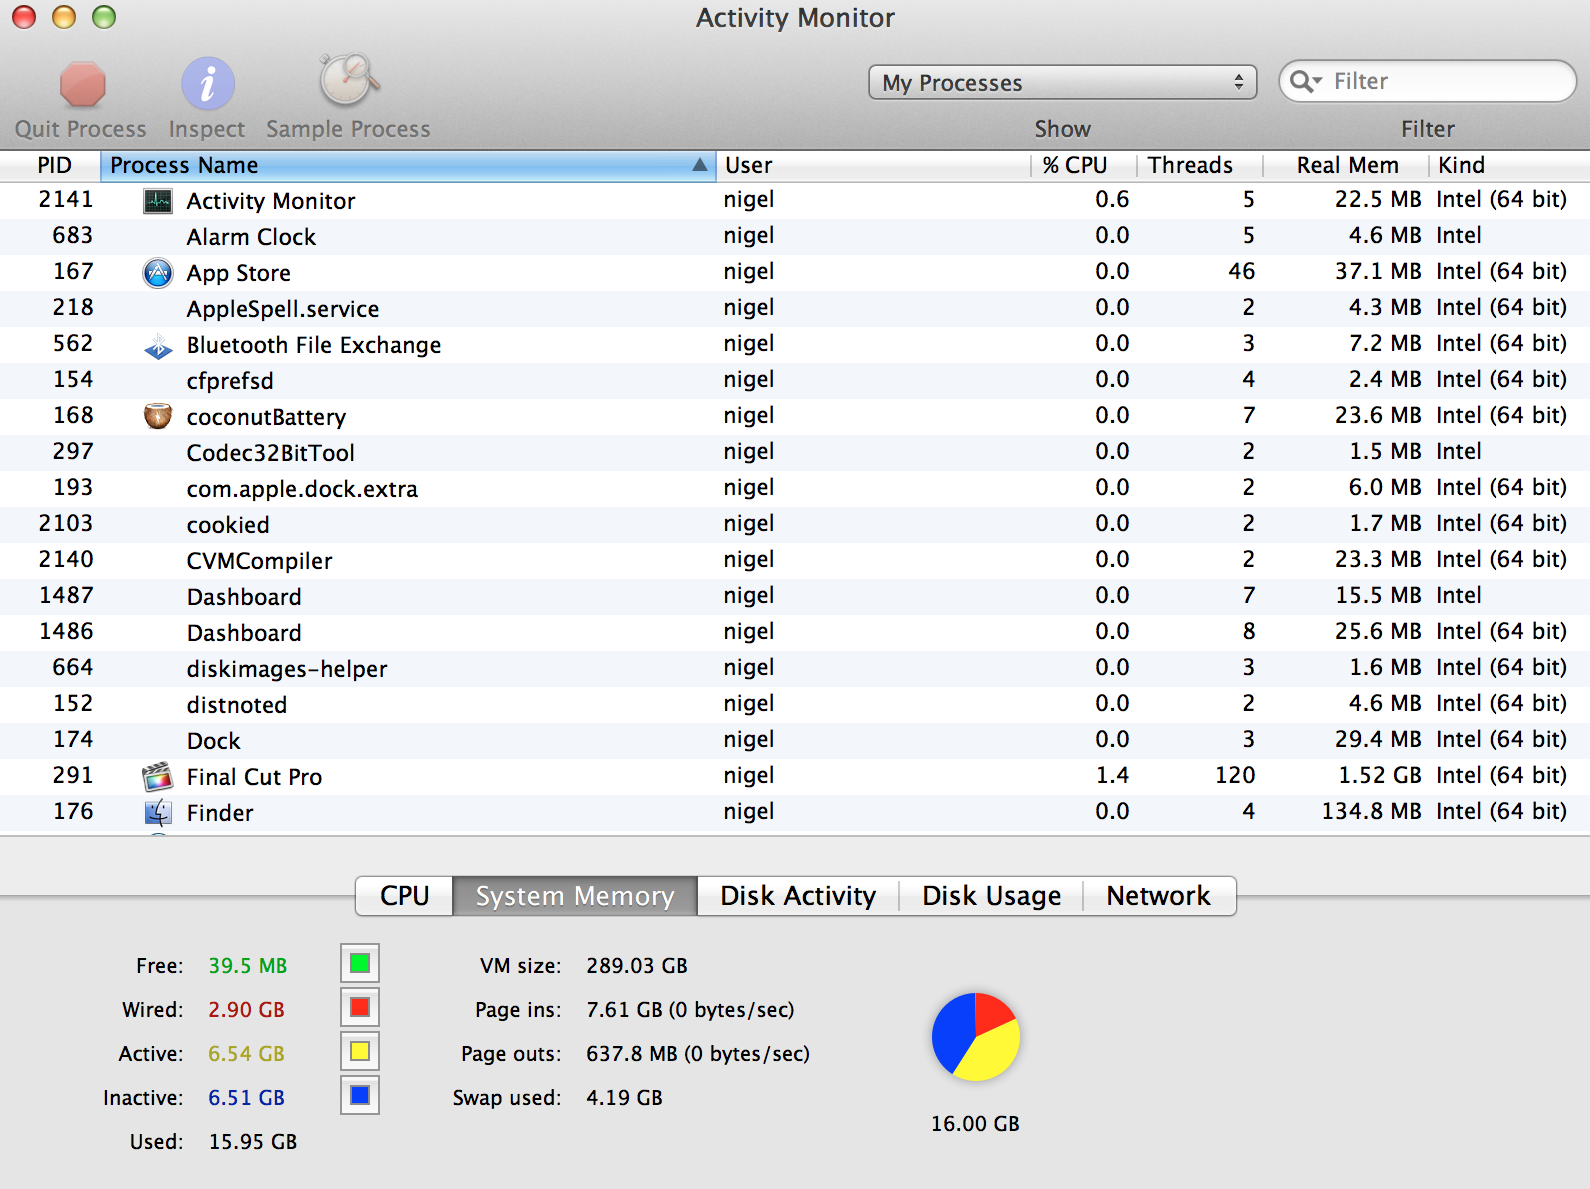Click the Finder process icon
Screen dimensions: 1590x1189
point(158,813)
